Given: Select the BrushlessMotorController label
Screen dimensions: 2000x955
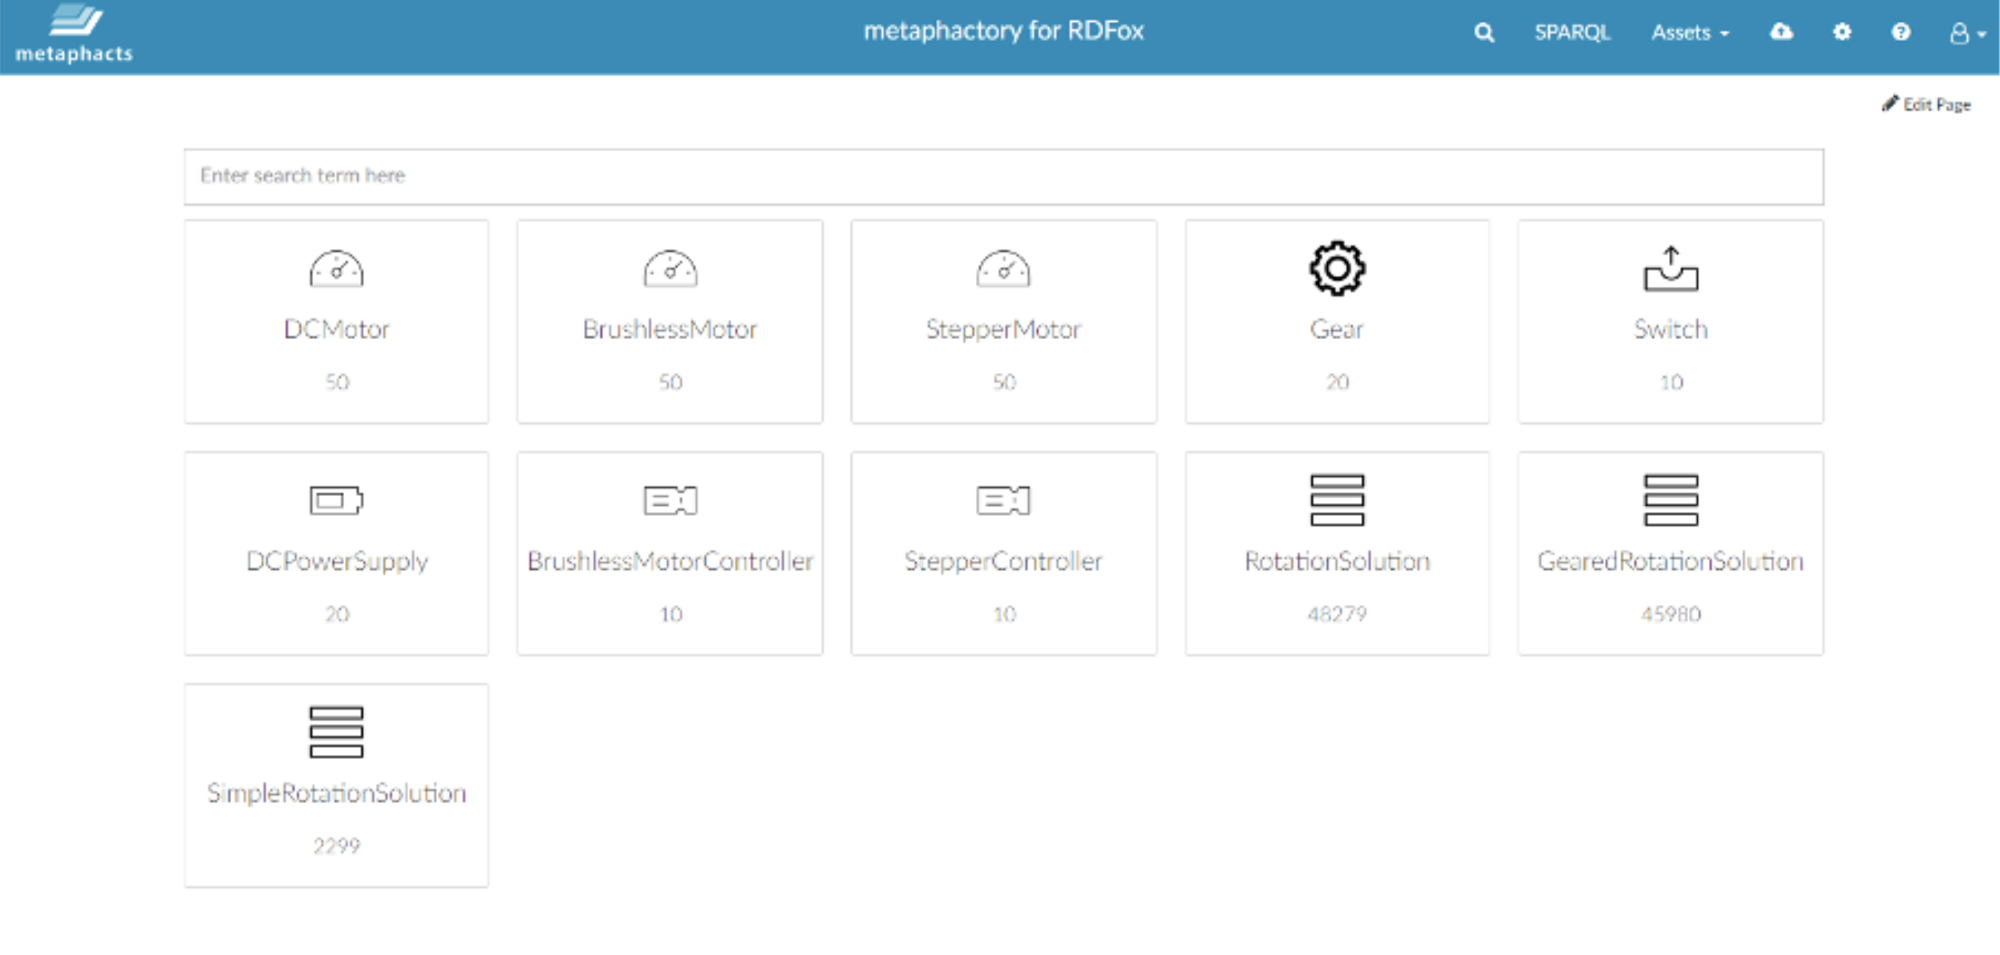Looking at the screenshot, I should tap(670, 561).
